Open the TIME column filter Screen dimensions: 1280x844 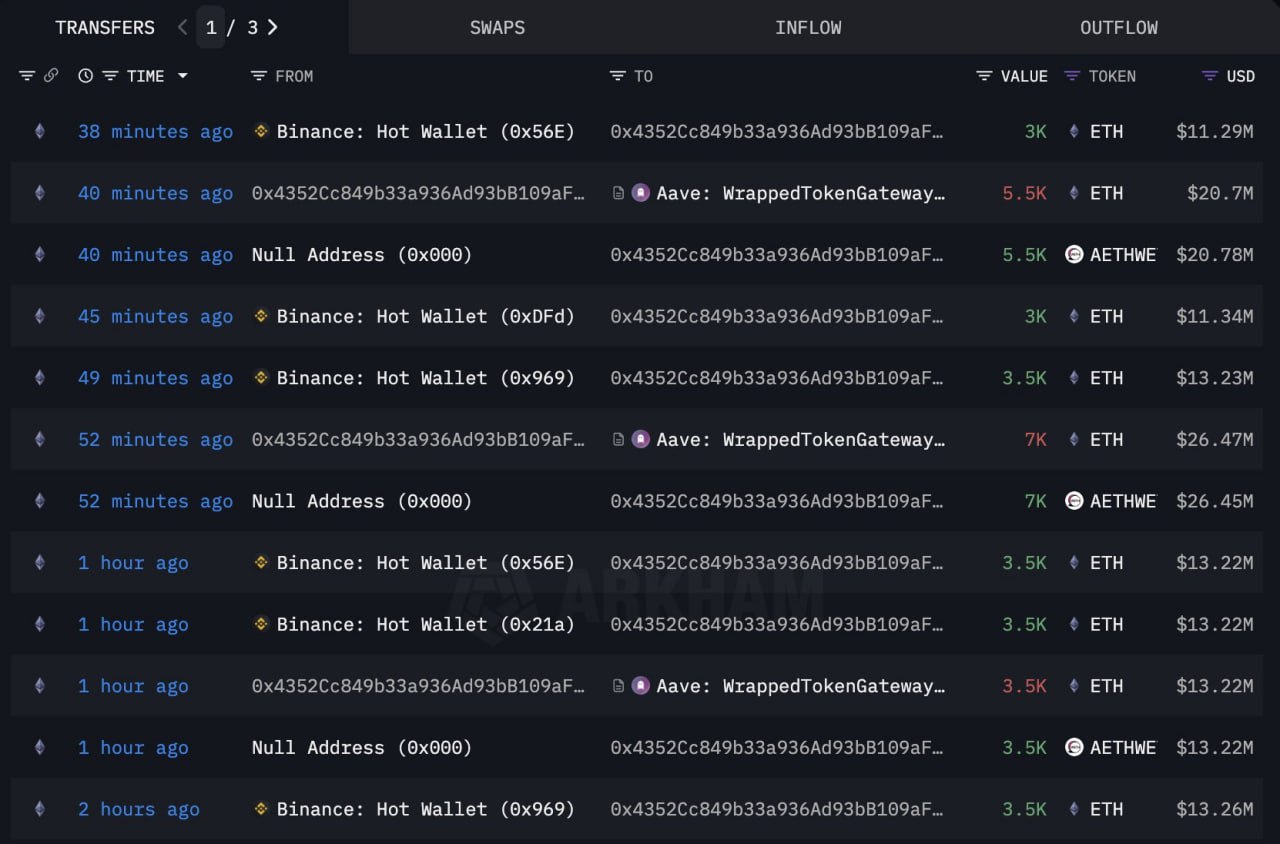pyautogui.click(x=110, y=76)
